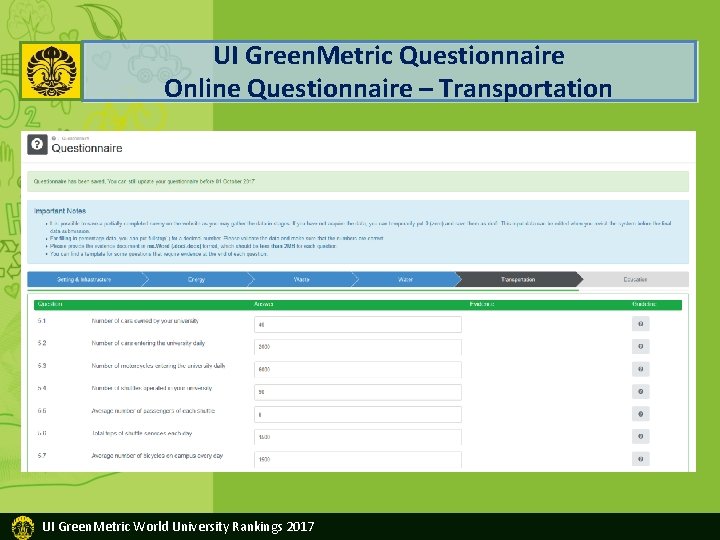Jump to the Education step tab
The height and width of the screenshot is (540, 720).
click(x=635, y=279)
